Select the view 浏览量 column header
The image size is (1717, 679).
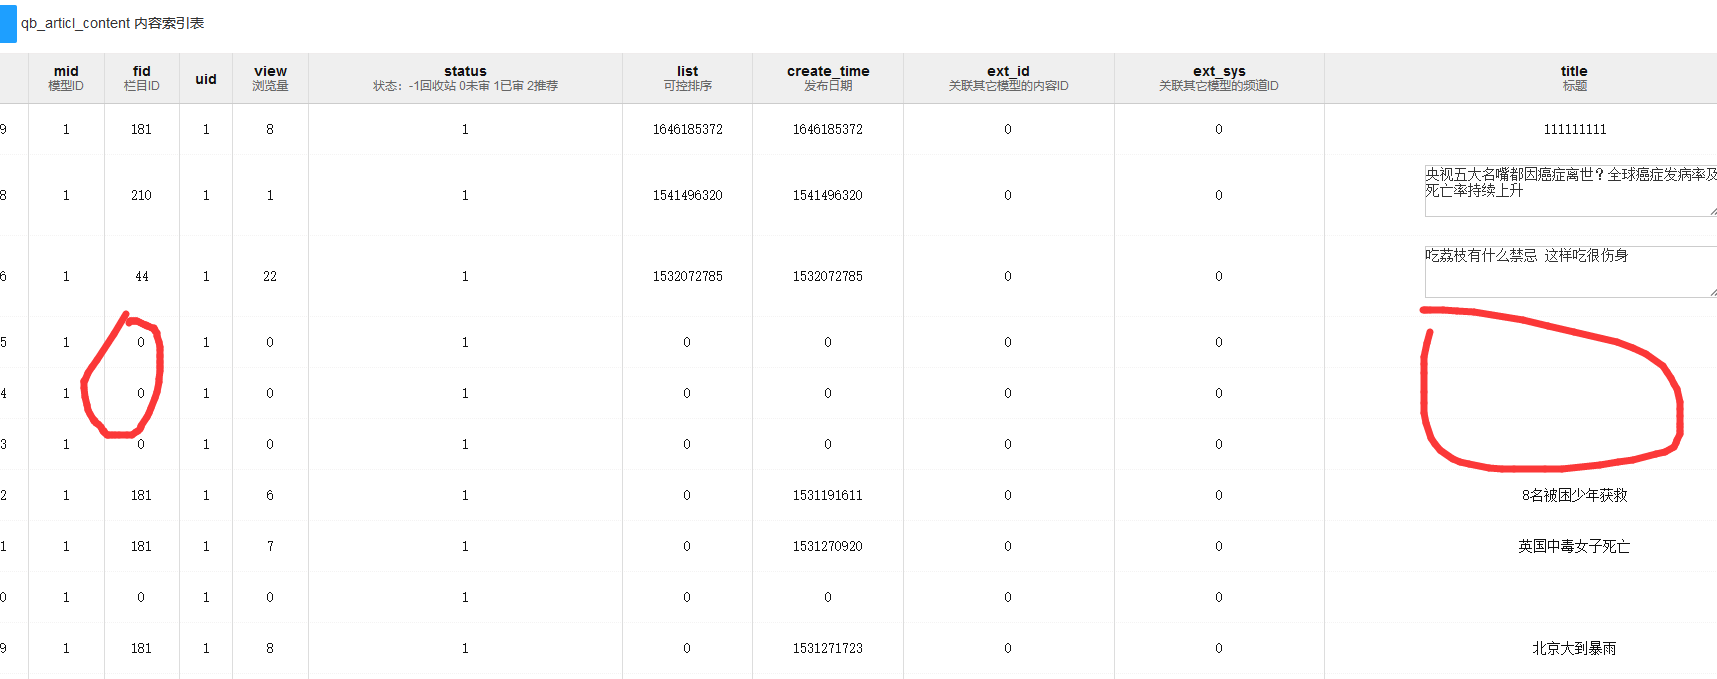click(x=270, y=78)
